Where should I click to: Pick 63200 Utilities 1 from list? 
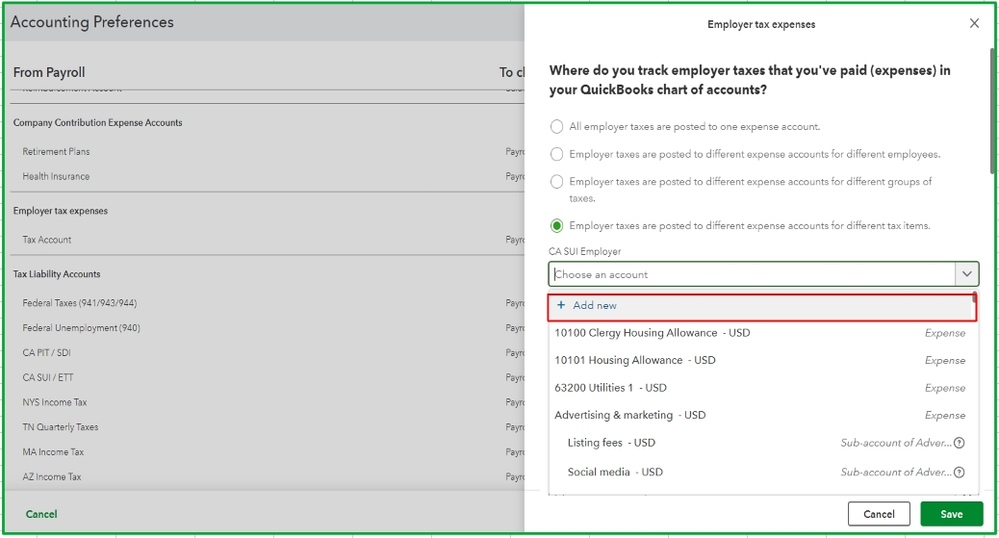pyautogui.click(x=610, y=388)
